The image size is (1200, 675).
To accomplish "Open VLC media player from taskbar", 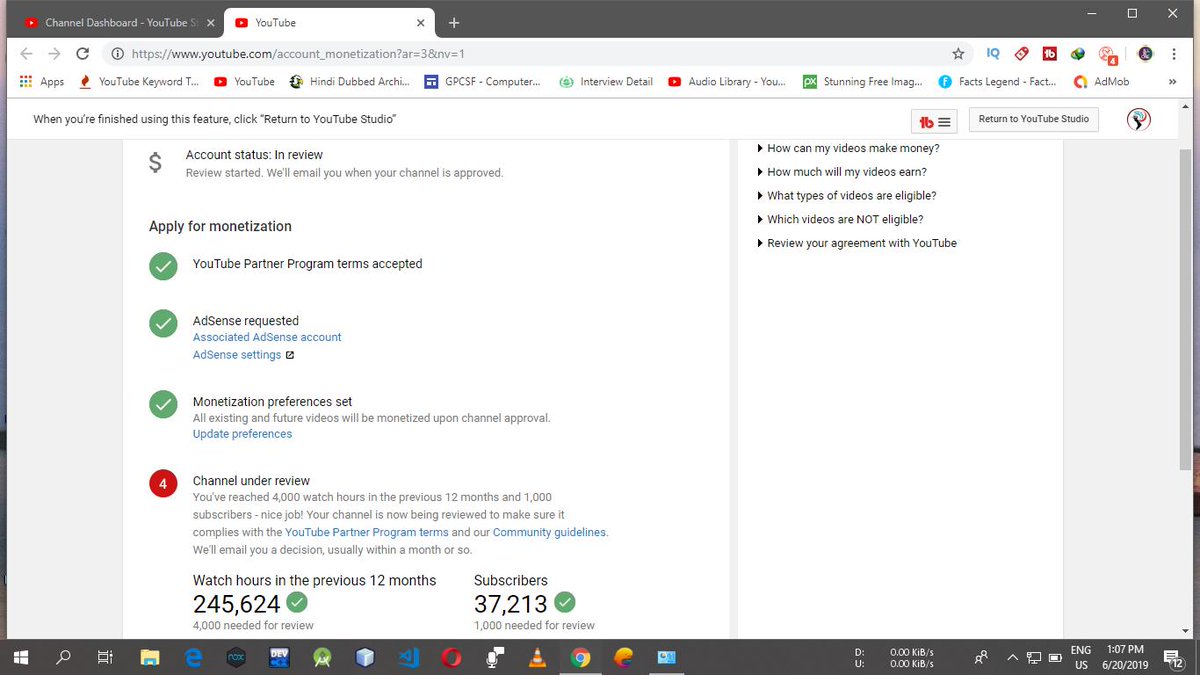I will point(538,657).
